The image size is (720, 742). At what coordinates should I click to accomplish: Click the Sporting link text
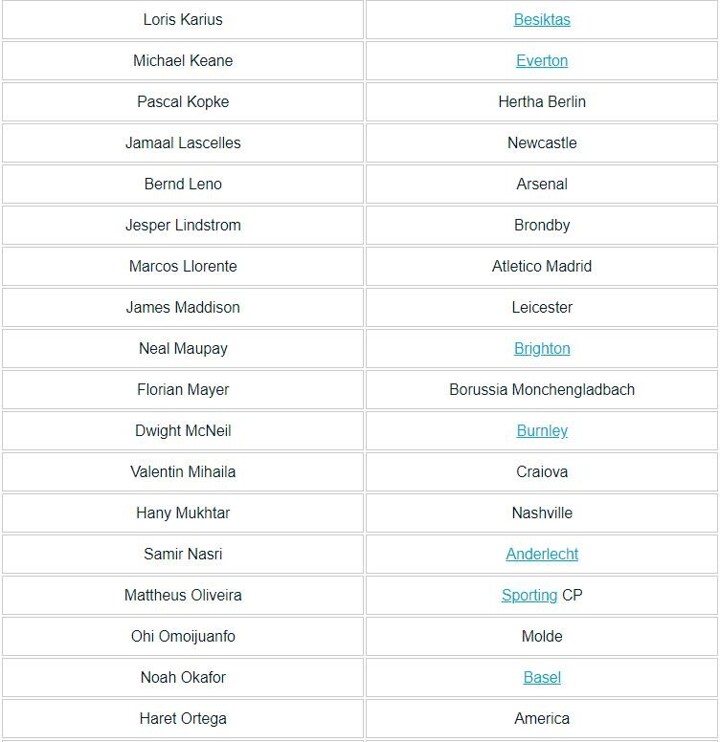[x=529, y=595]
